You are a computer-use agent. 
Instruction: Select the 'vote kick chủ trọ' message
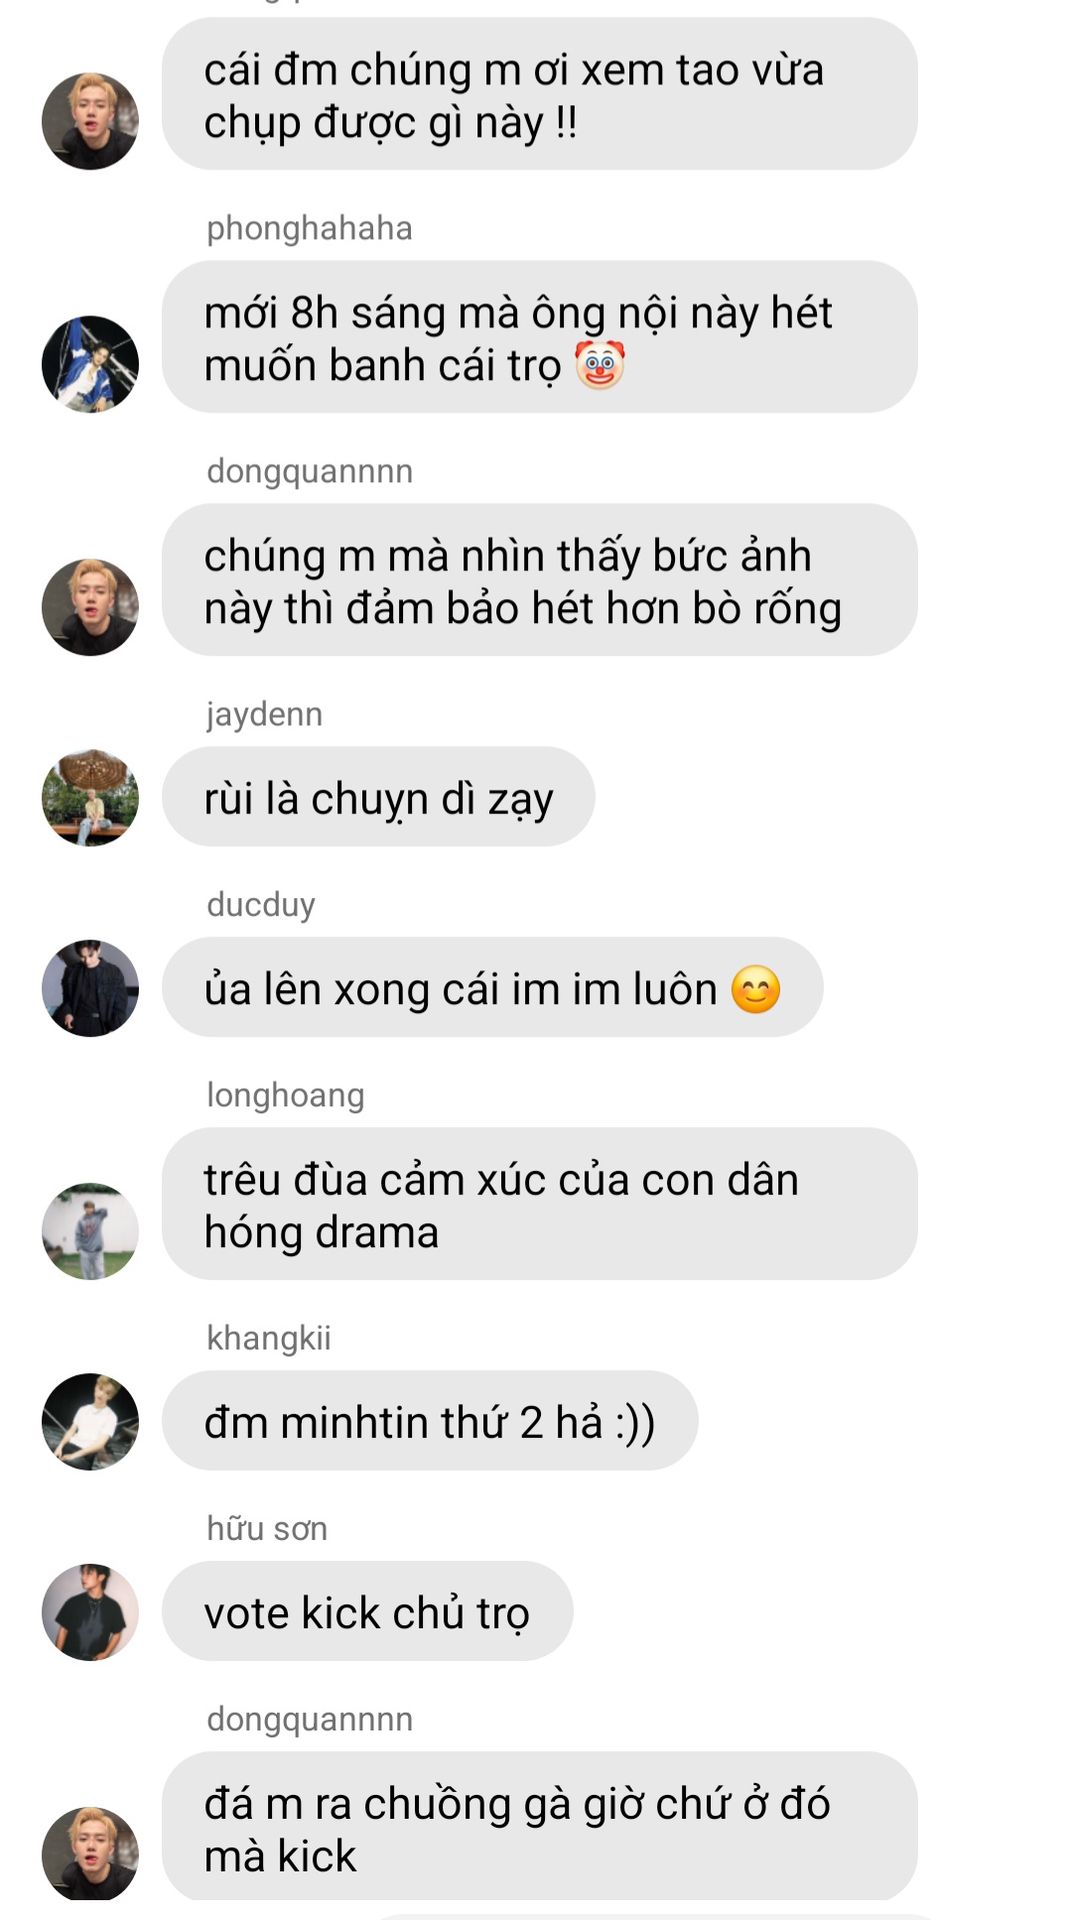368,1611
